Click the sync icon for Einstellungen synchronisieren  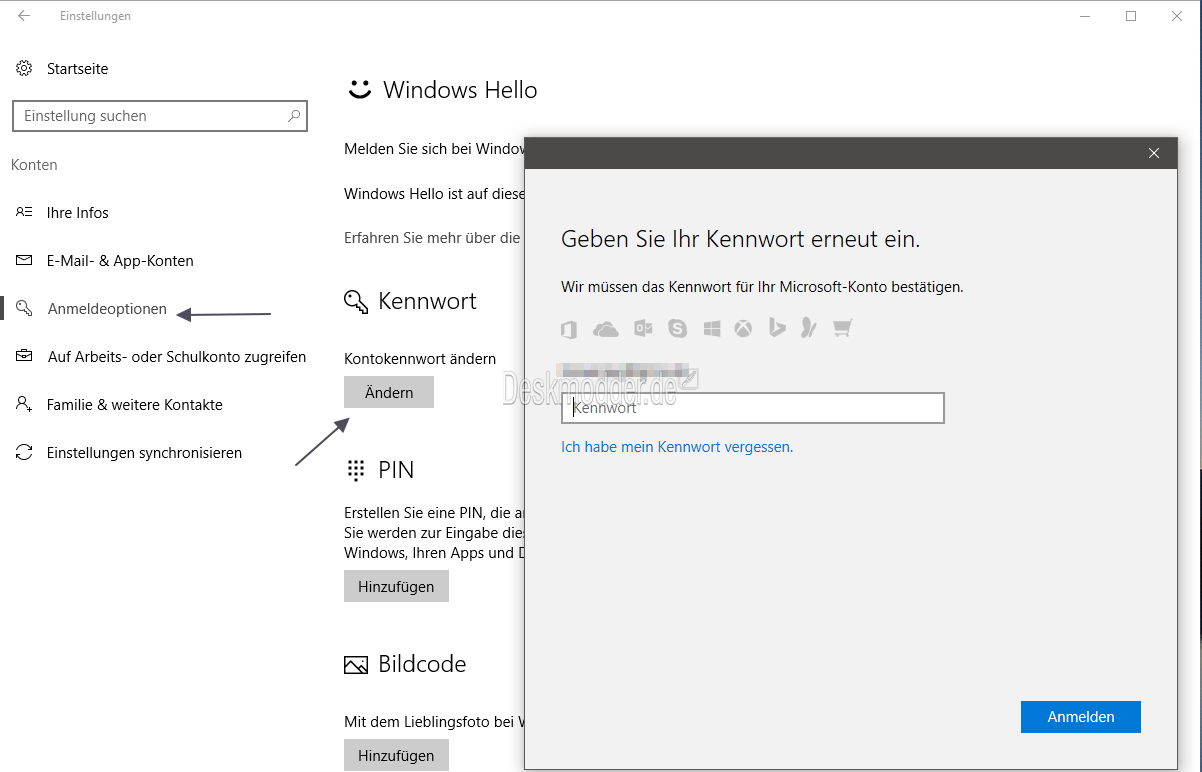coord(24,453)
